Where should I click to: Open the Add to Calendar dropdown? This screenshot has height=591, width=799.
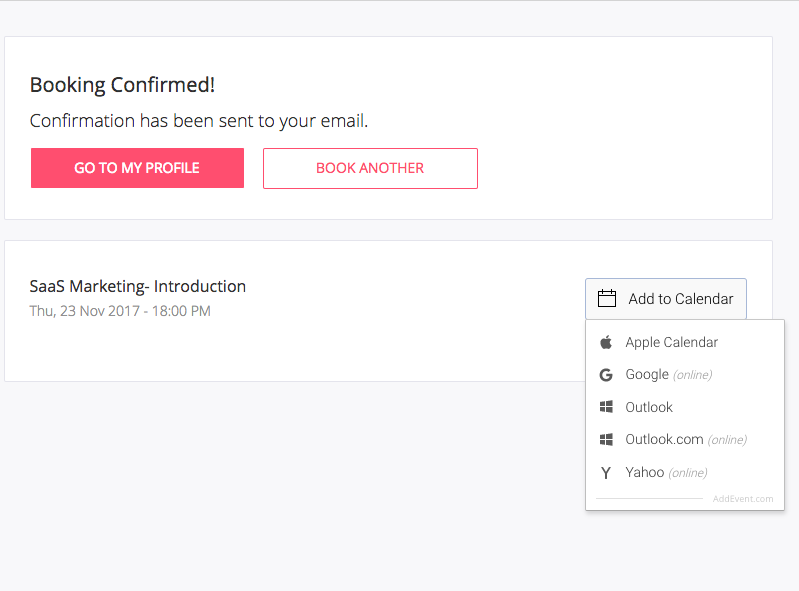[666, 299]
